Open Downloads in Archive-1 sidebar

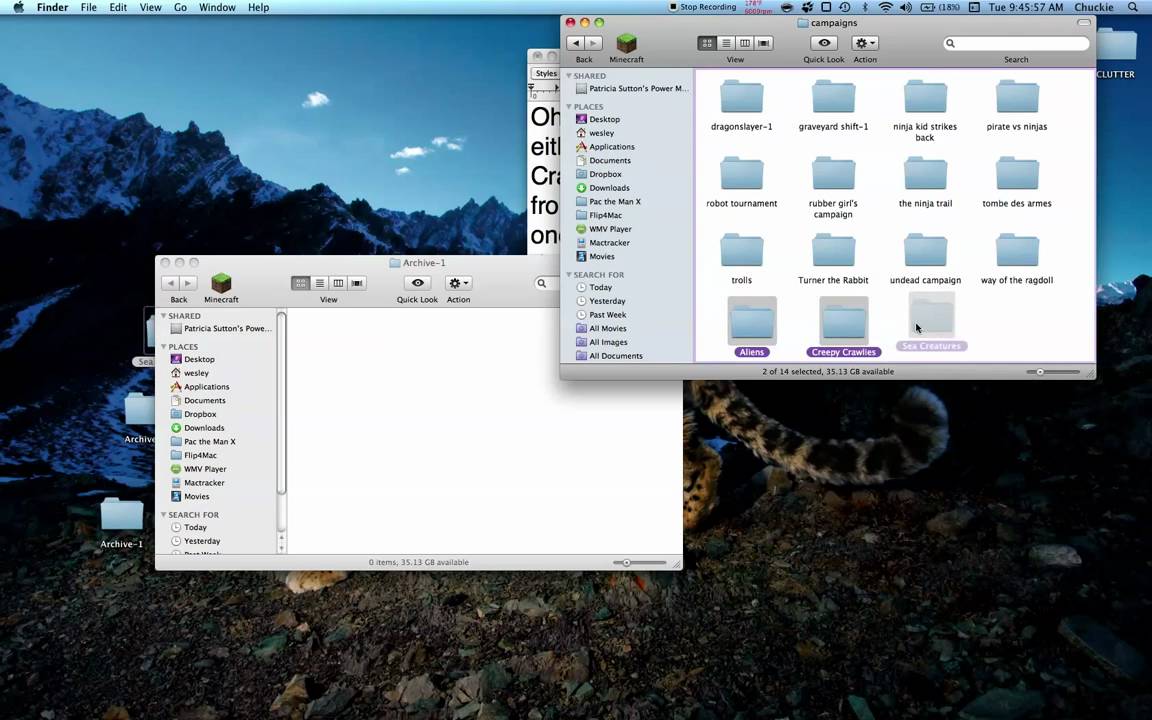(204, 428)
